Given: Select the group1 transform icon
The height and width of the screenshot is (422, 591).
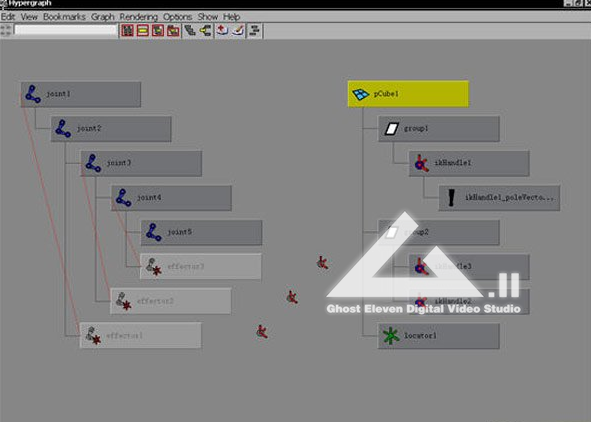Looking at the screenshot, I should [x=392, y=128].
